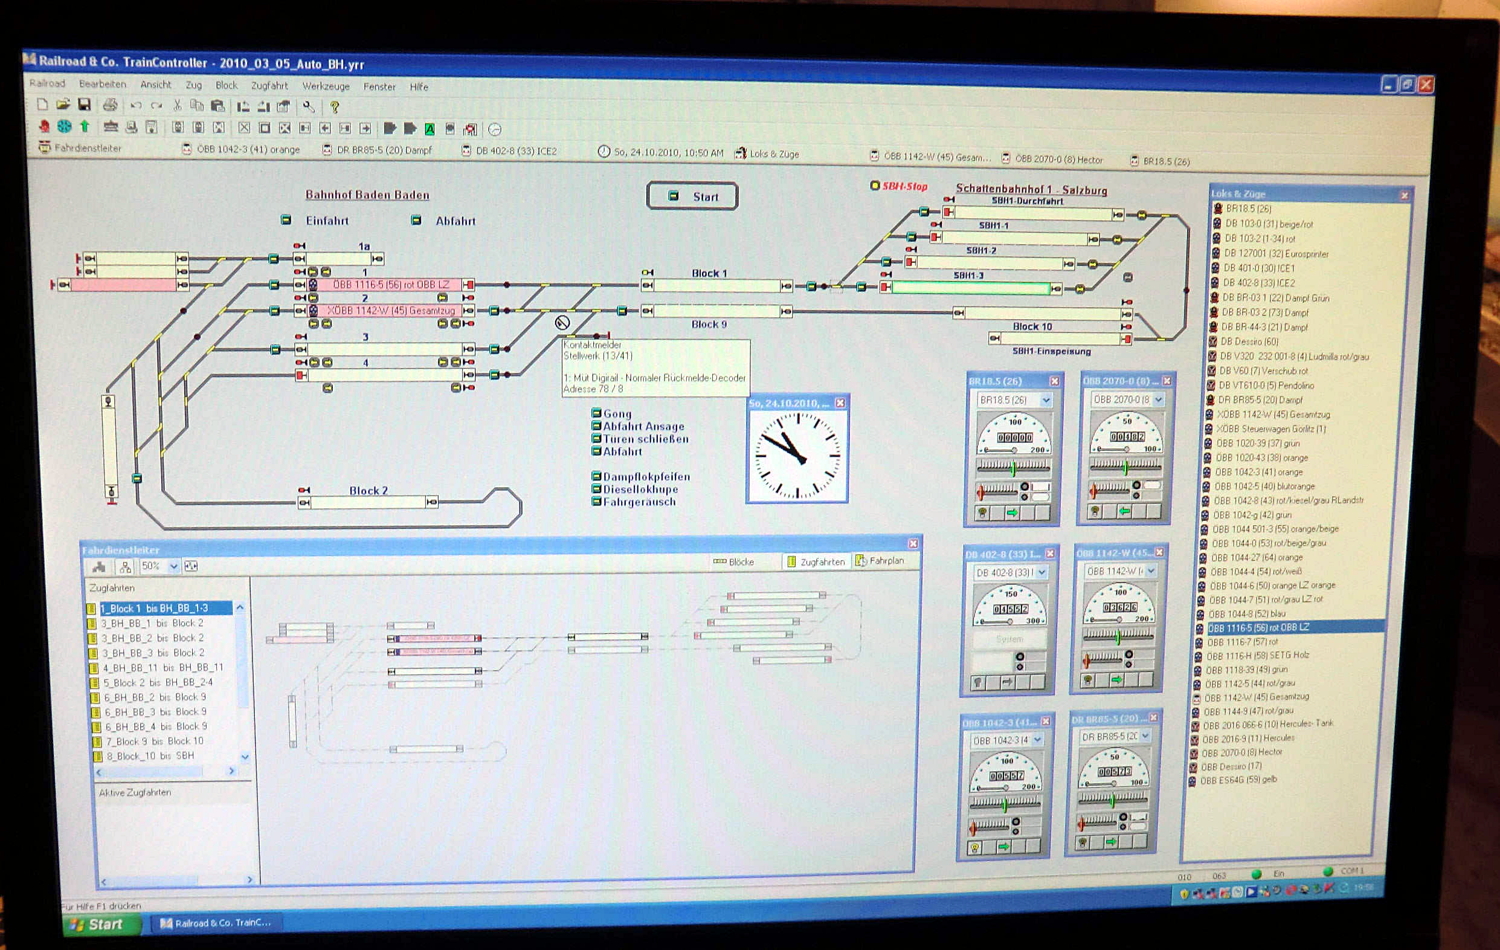The image size is (1500, 950).
Task: Switch to the Zugfahrten tab
Action: click(816, 562)
